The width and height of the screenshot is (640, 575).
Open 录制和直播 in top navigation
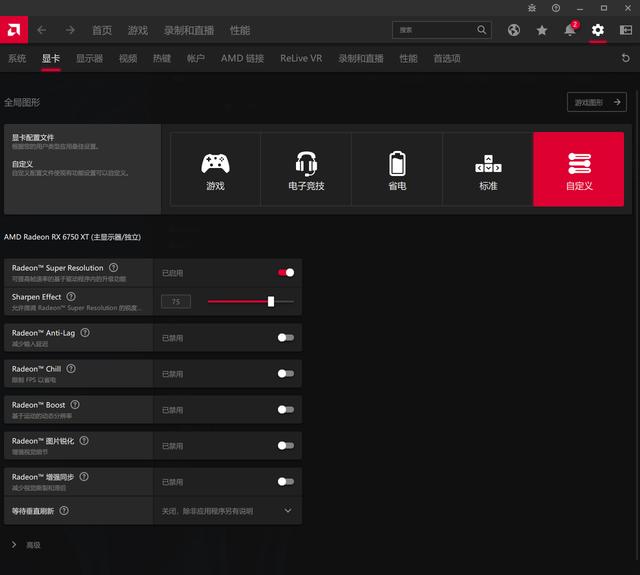(x=189, y=30)
